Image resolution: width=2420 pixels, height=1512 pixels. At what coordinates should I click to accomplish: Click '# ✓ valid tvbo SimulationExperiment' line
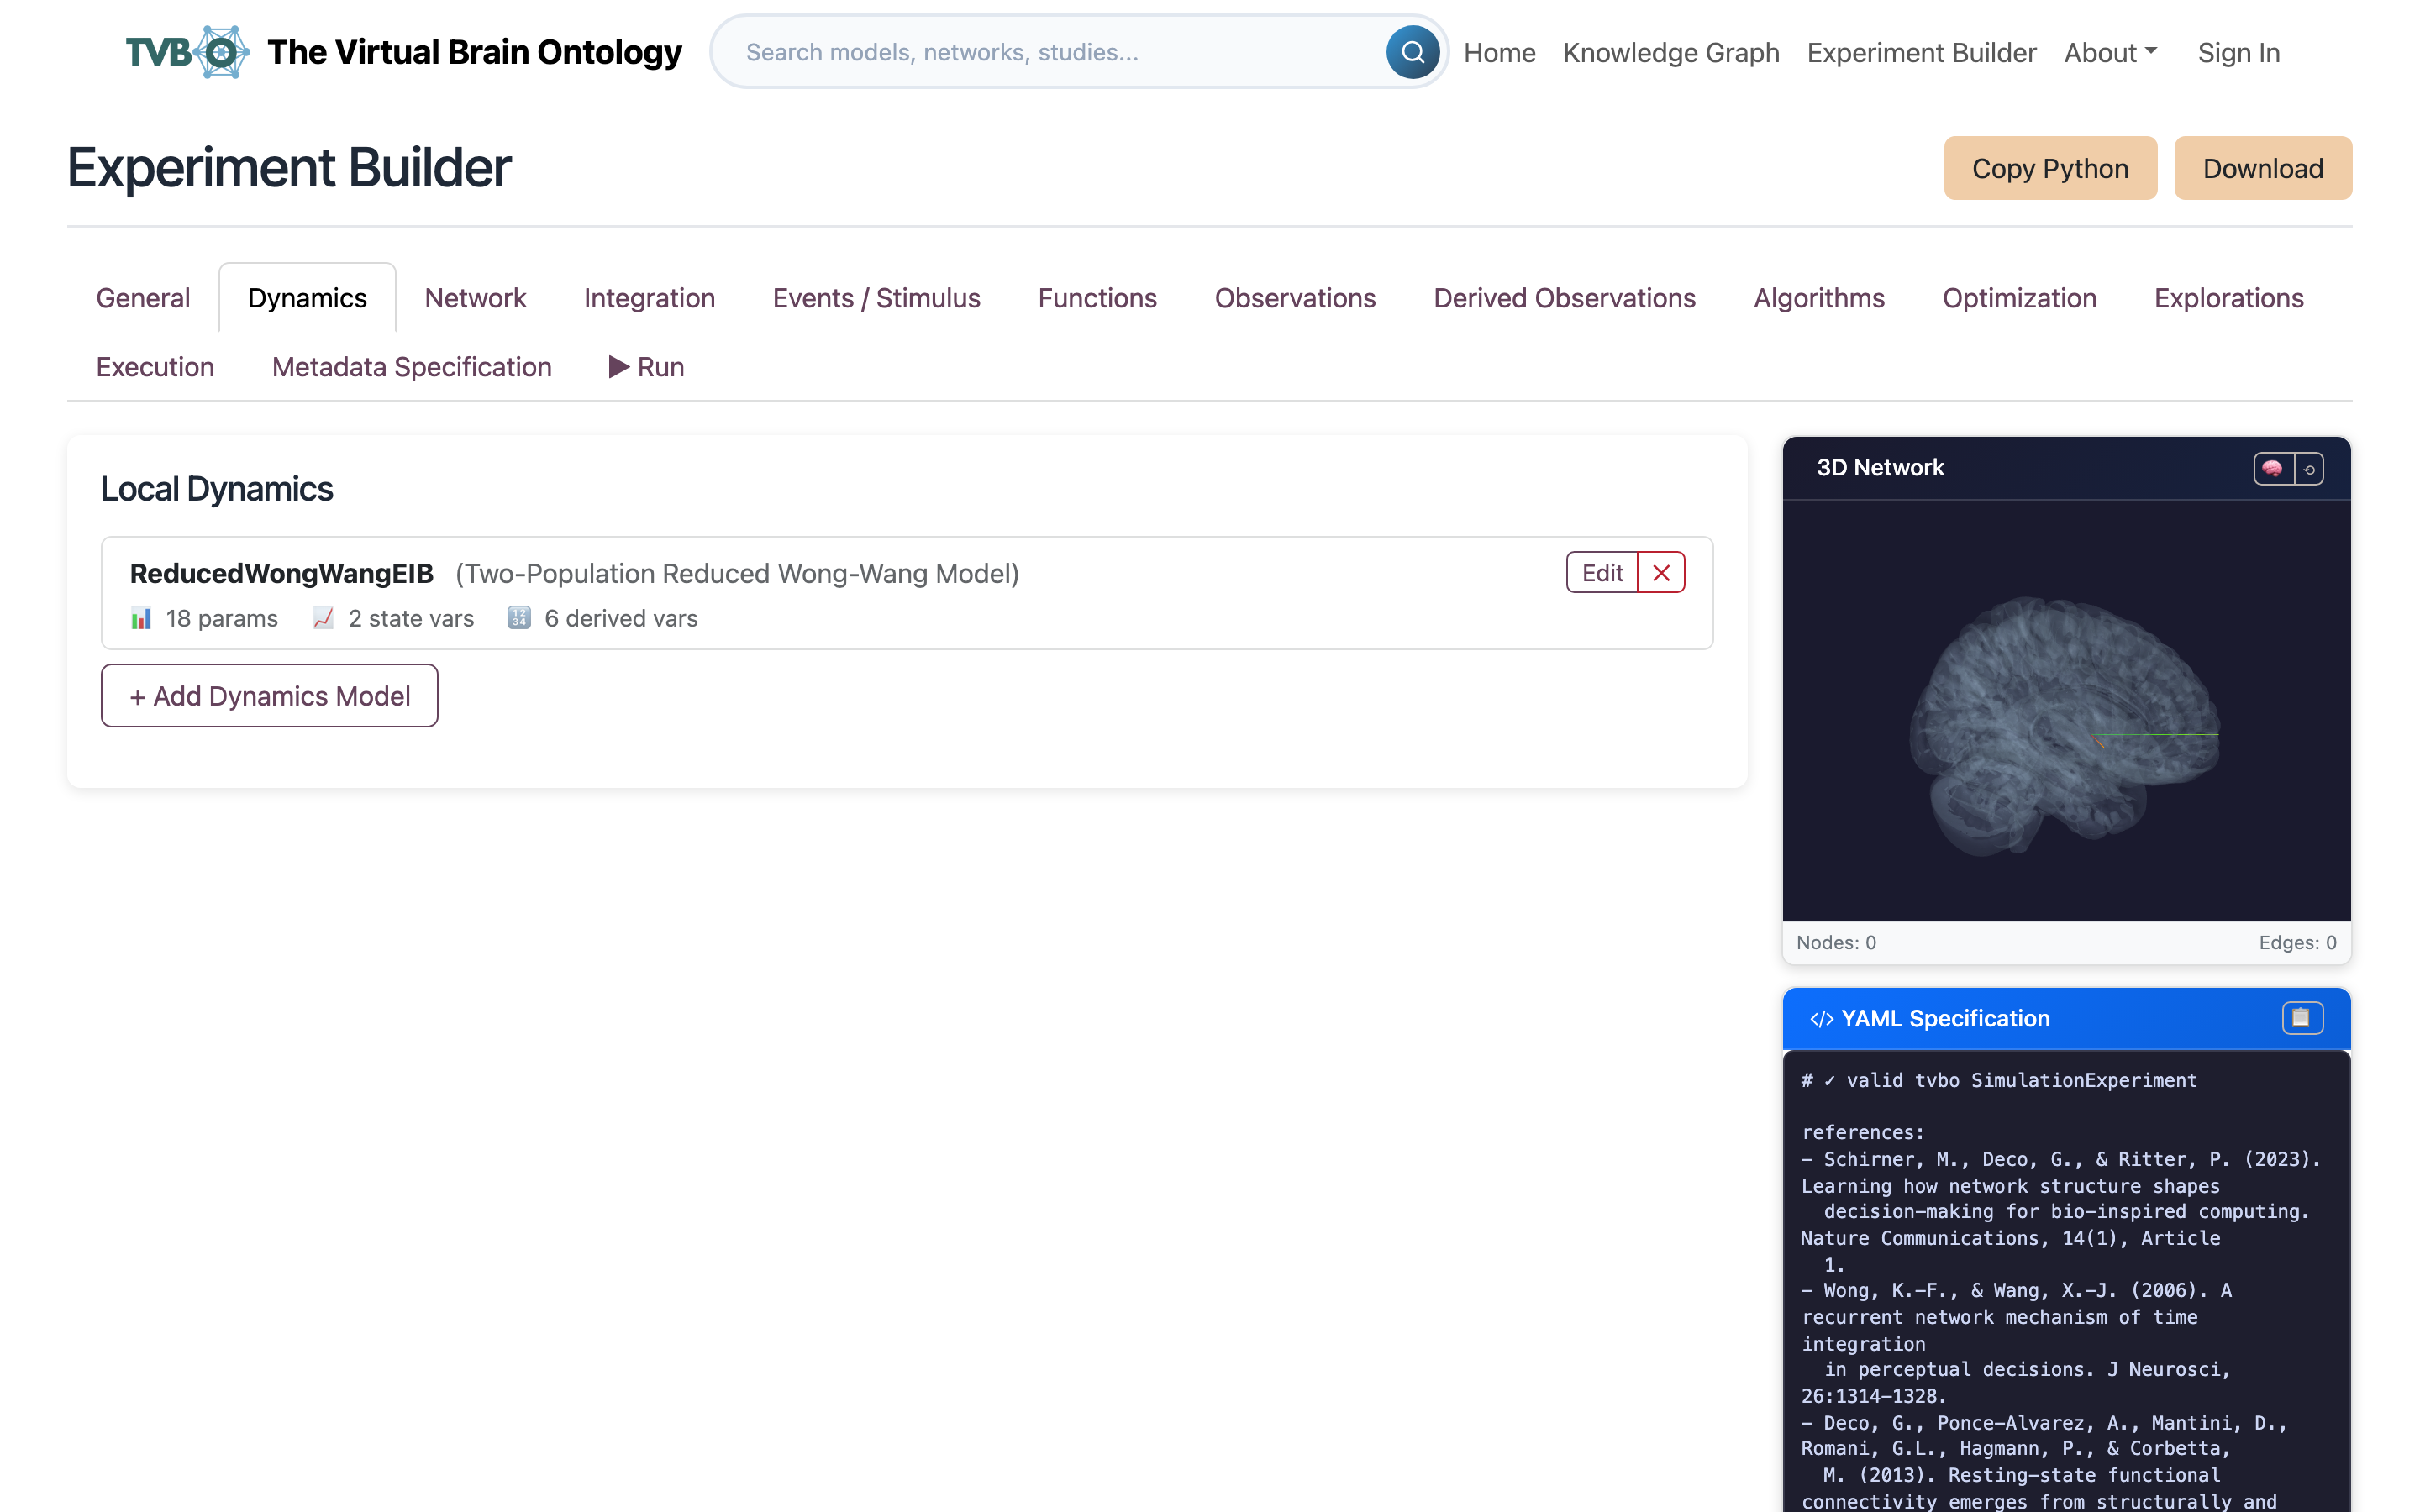coord(1999,1081)
